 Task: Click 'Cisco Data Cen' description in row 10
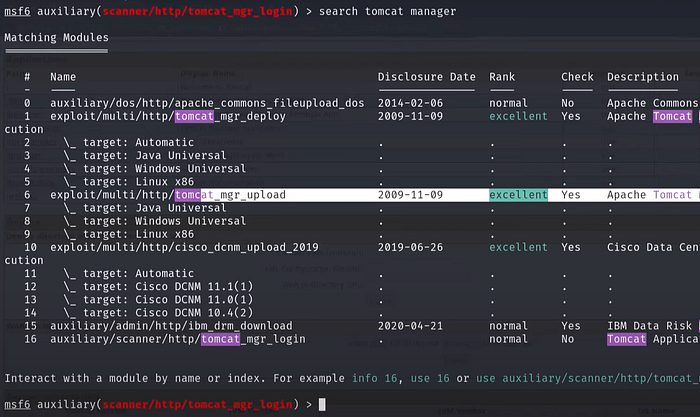pos(653,247)
